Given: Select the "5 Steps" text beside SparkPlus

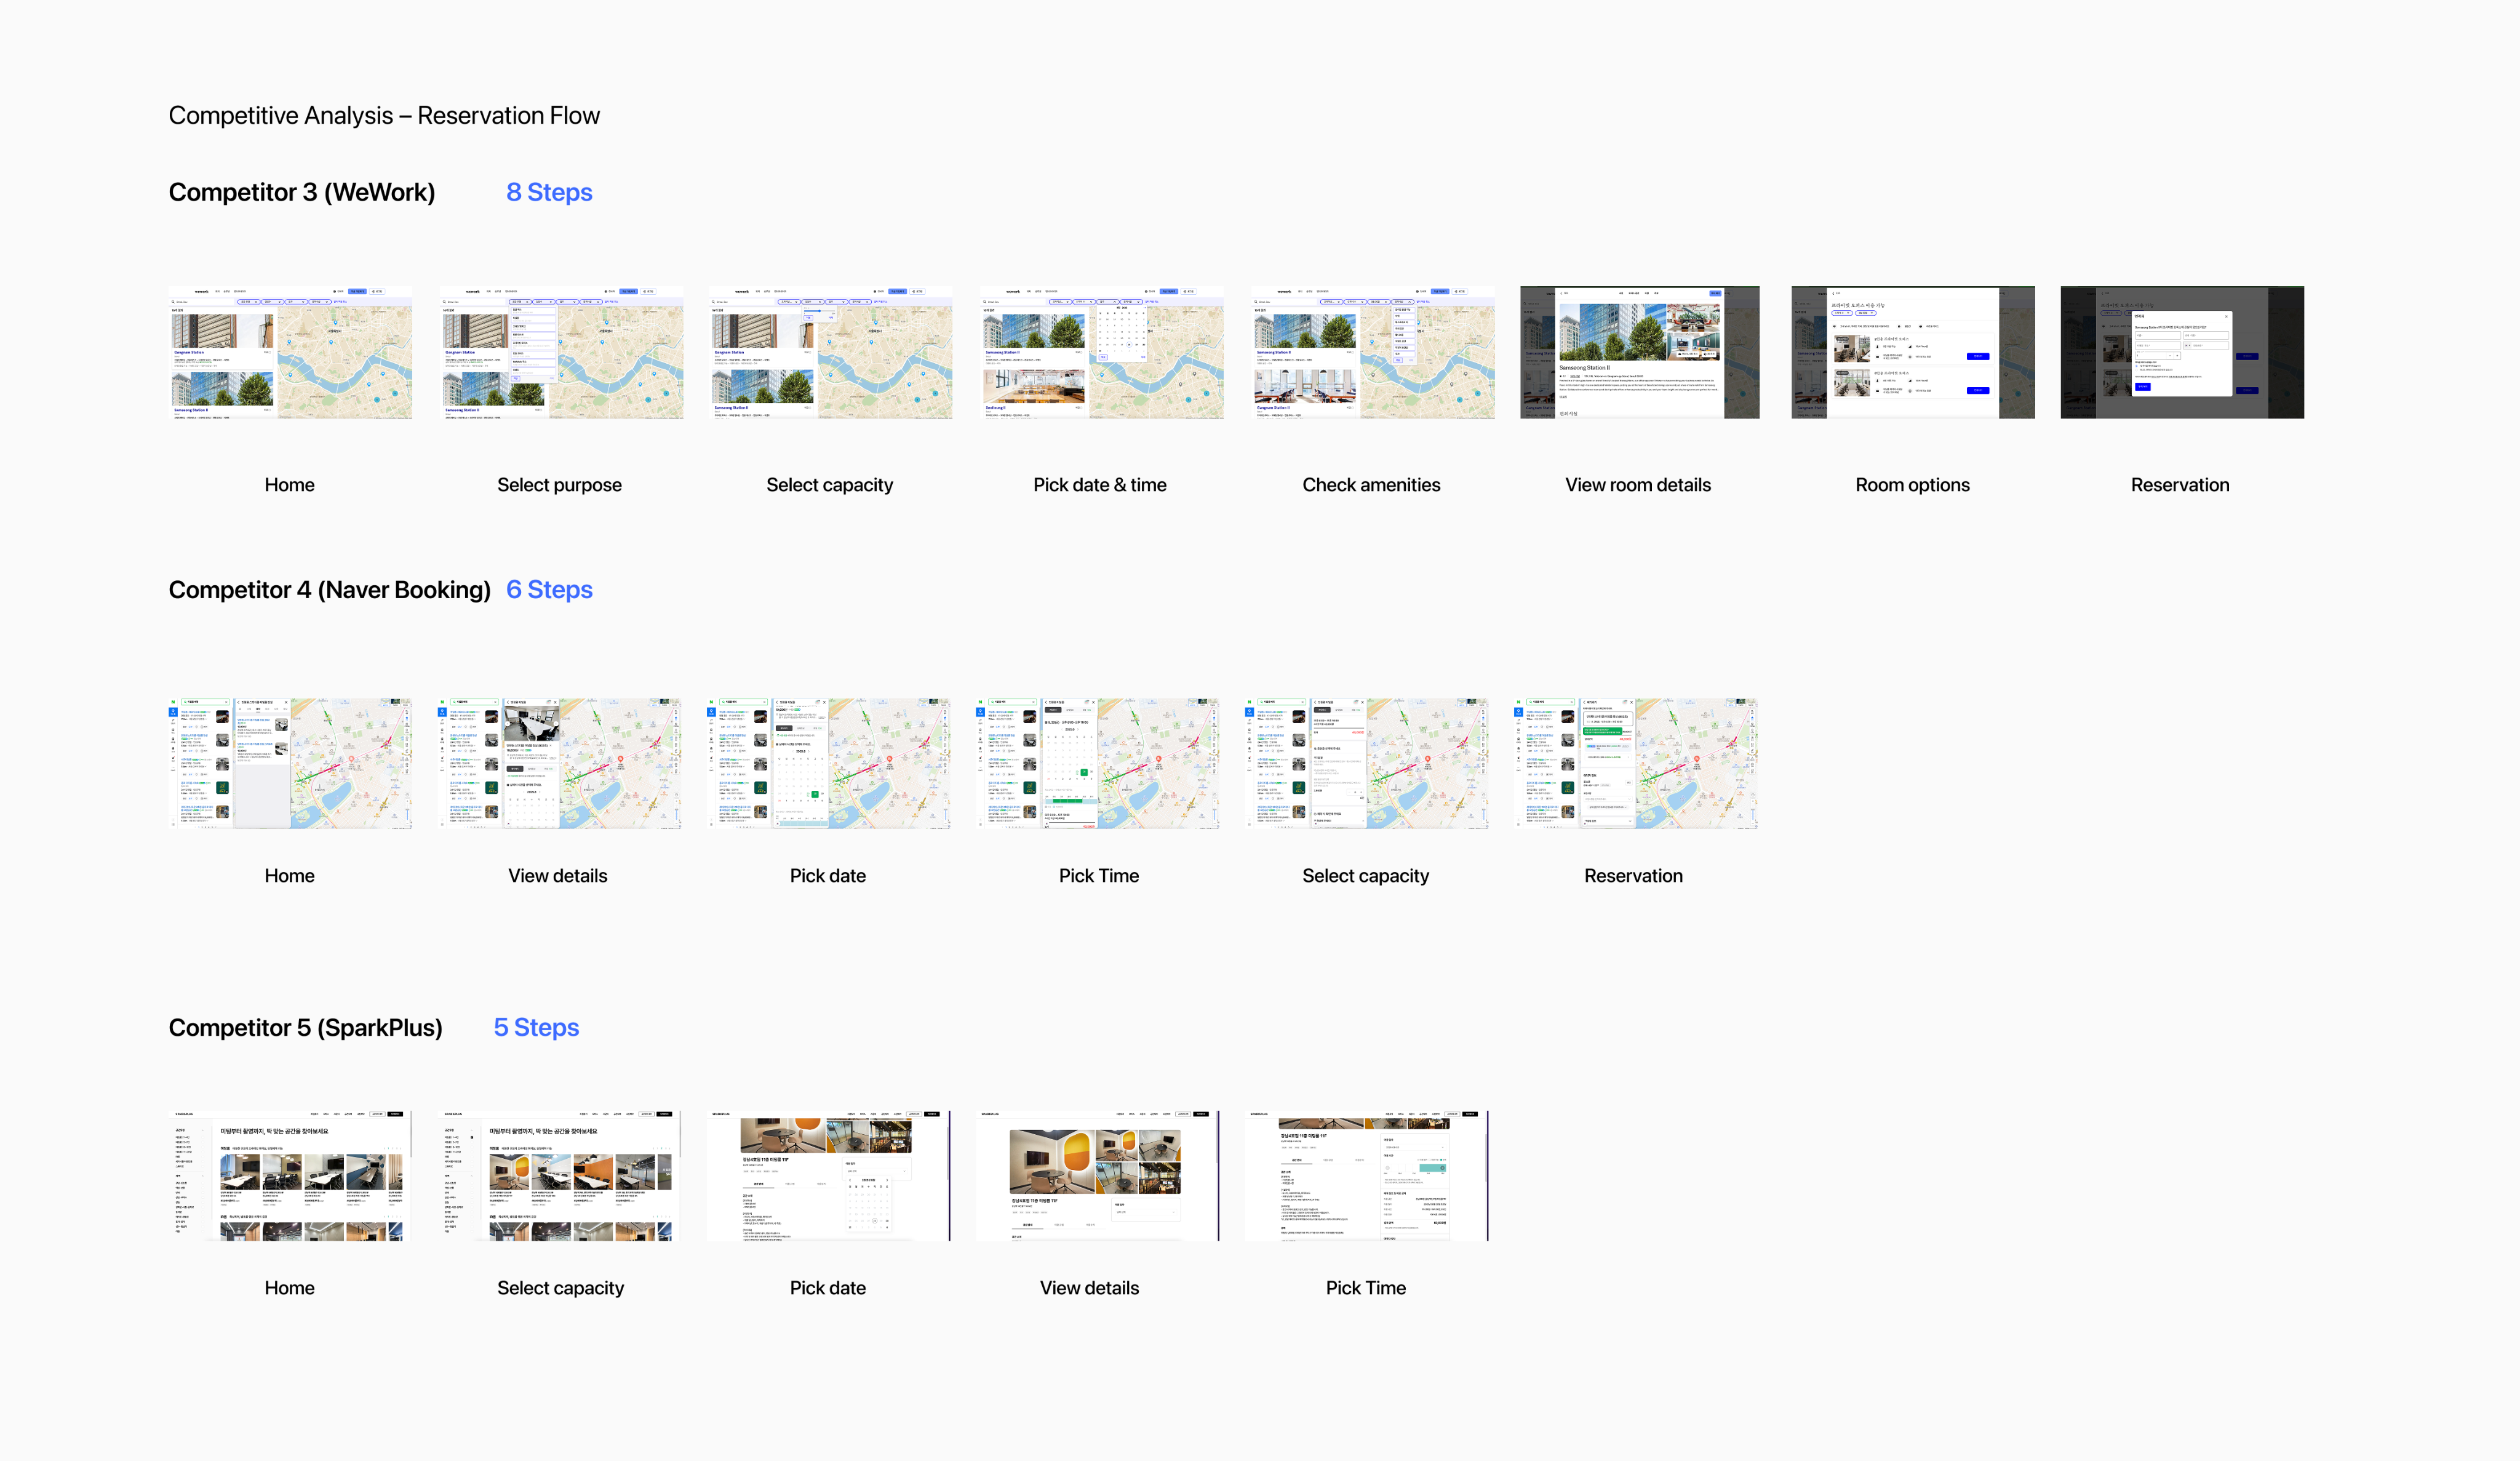Looking at the screenshot, I should pyautogui.click(x=536, y=1028).
